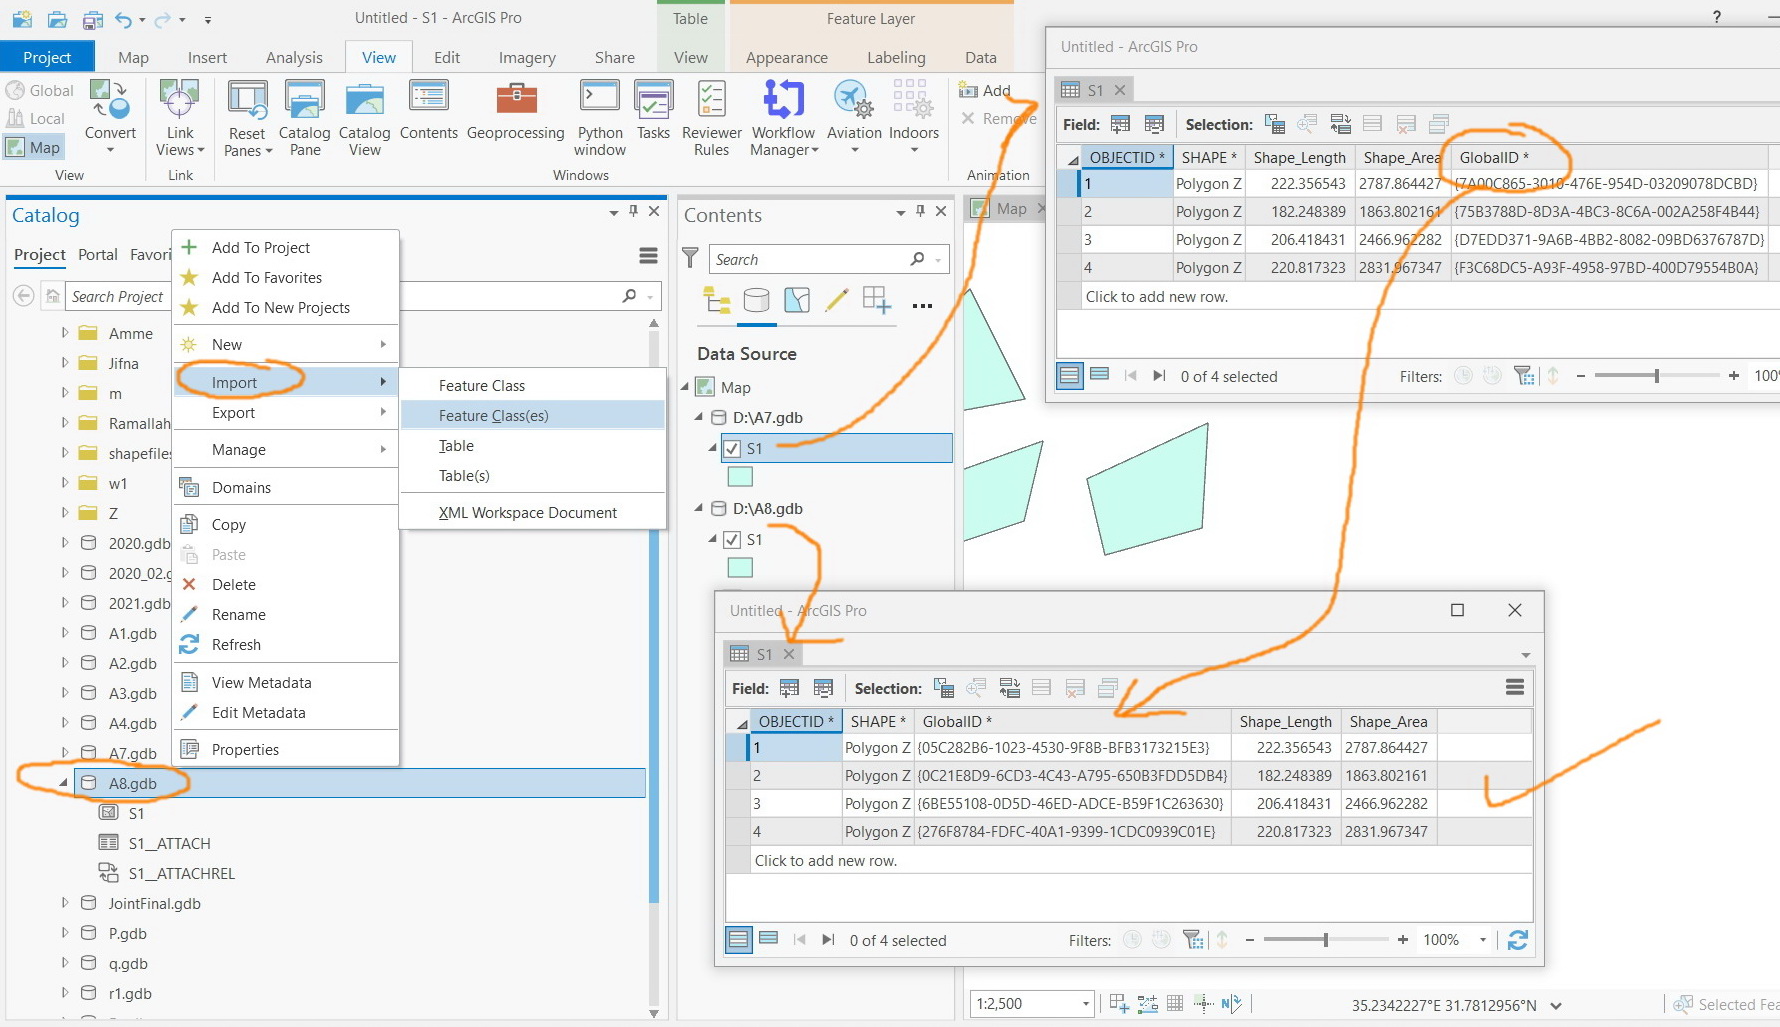Click Add Field icon in lower S1 table
The image size is (1780, 1027).
[789, 688]
